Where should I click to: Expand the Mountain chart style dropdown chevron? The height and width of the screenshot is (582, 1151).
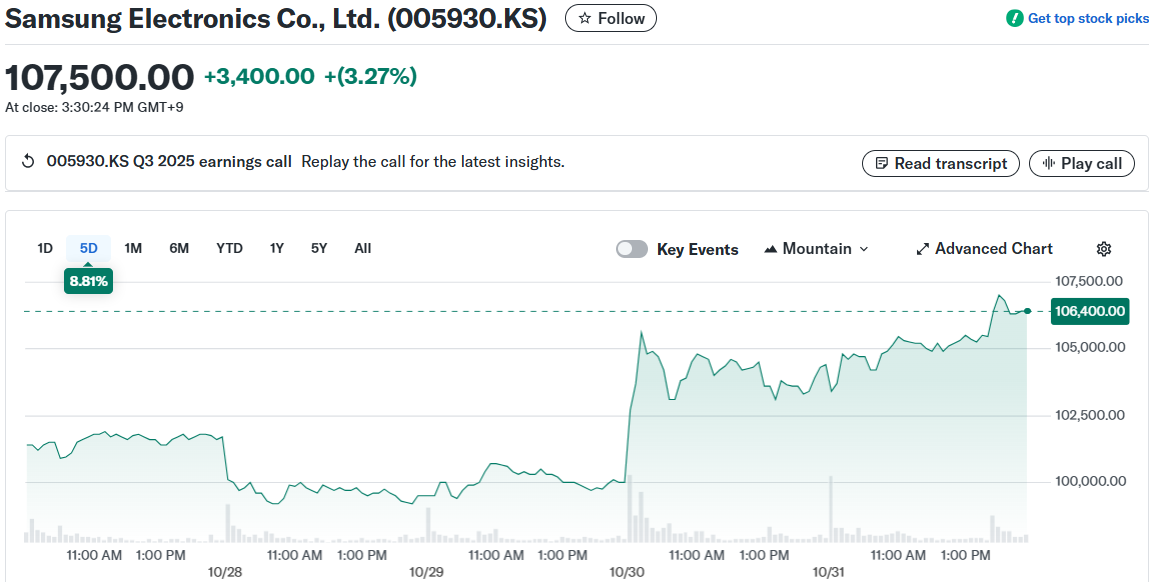pos(864,249)
